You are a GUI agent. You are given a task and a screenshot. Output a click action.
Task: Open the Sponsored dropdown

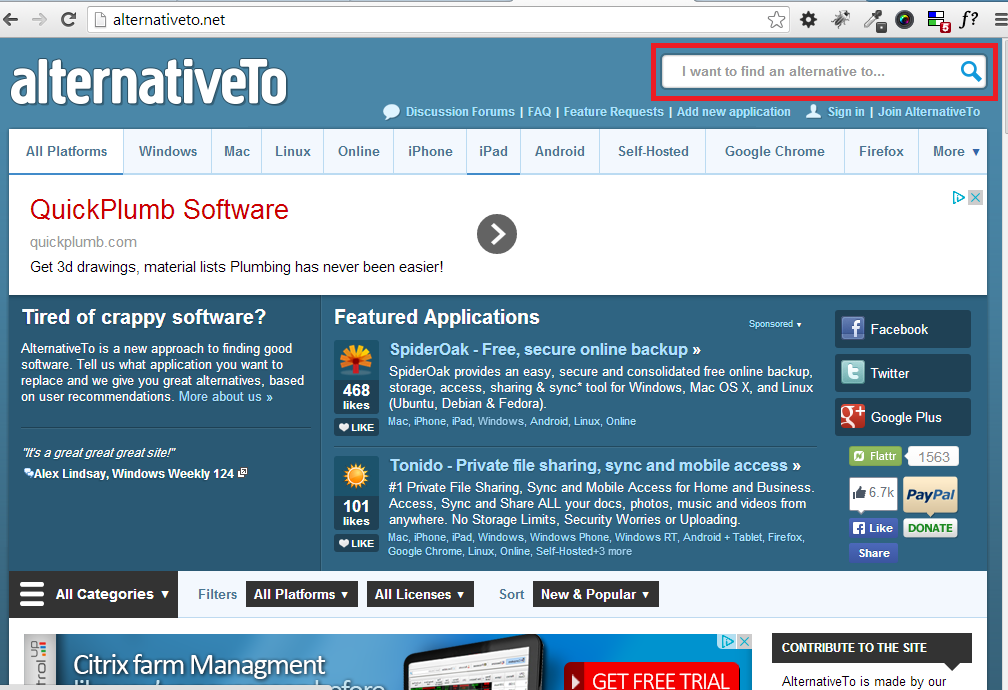click(x=775, y=324)
